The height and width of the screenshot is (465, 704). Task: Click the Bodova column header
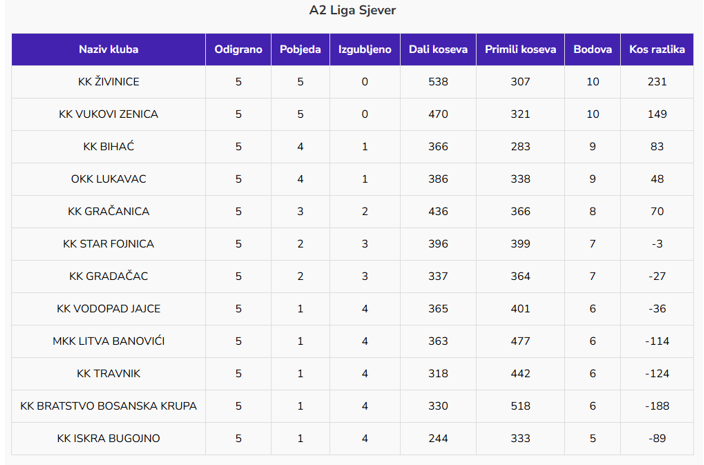pos(592,49)
